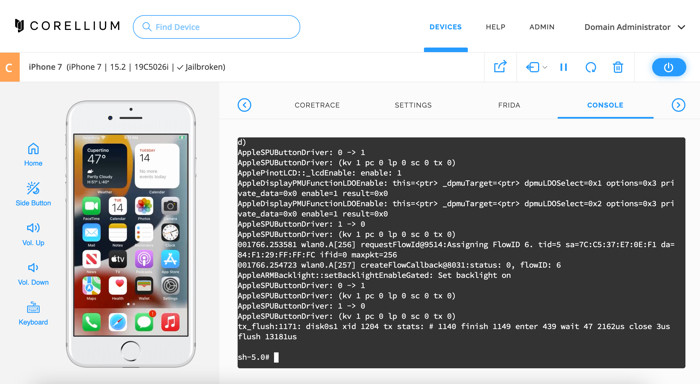Open the Reminders app on iPhone
The image size is (700, 384).
[x=144, y=232]
